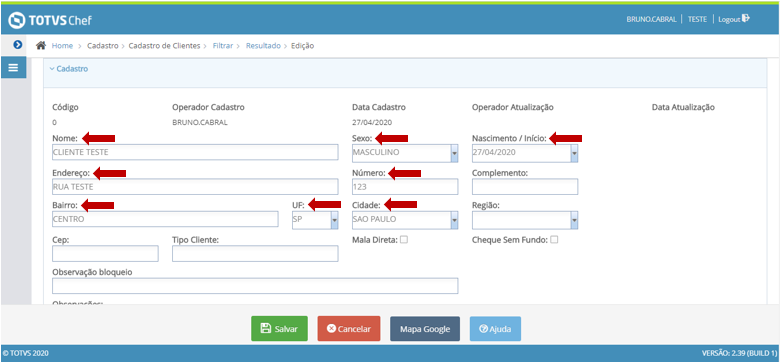
Task: Collapse the Cadastro section
Action: [69, 69]
